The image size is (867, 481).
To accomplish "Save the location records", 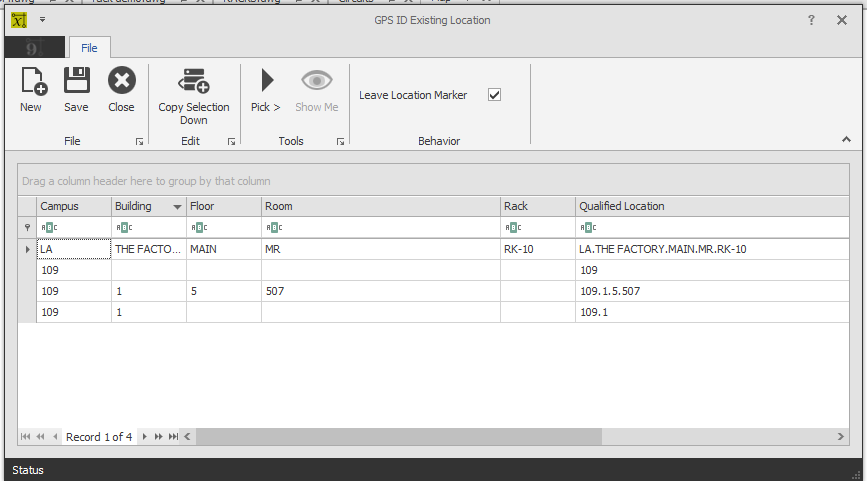I will click(x=76, y=90).
